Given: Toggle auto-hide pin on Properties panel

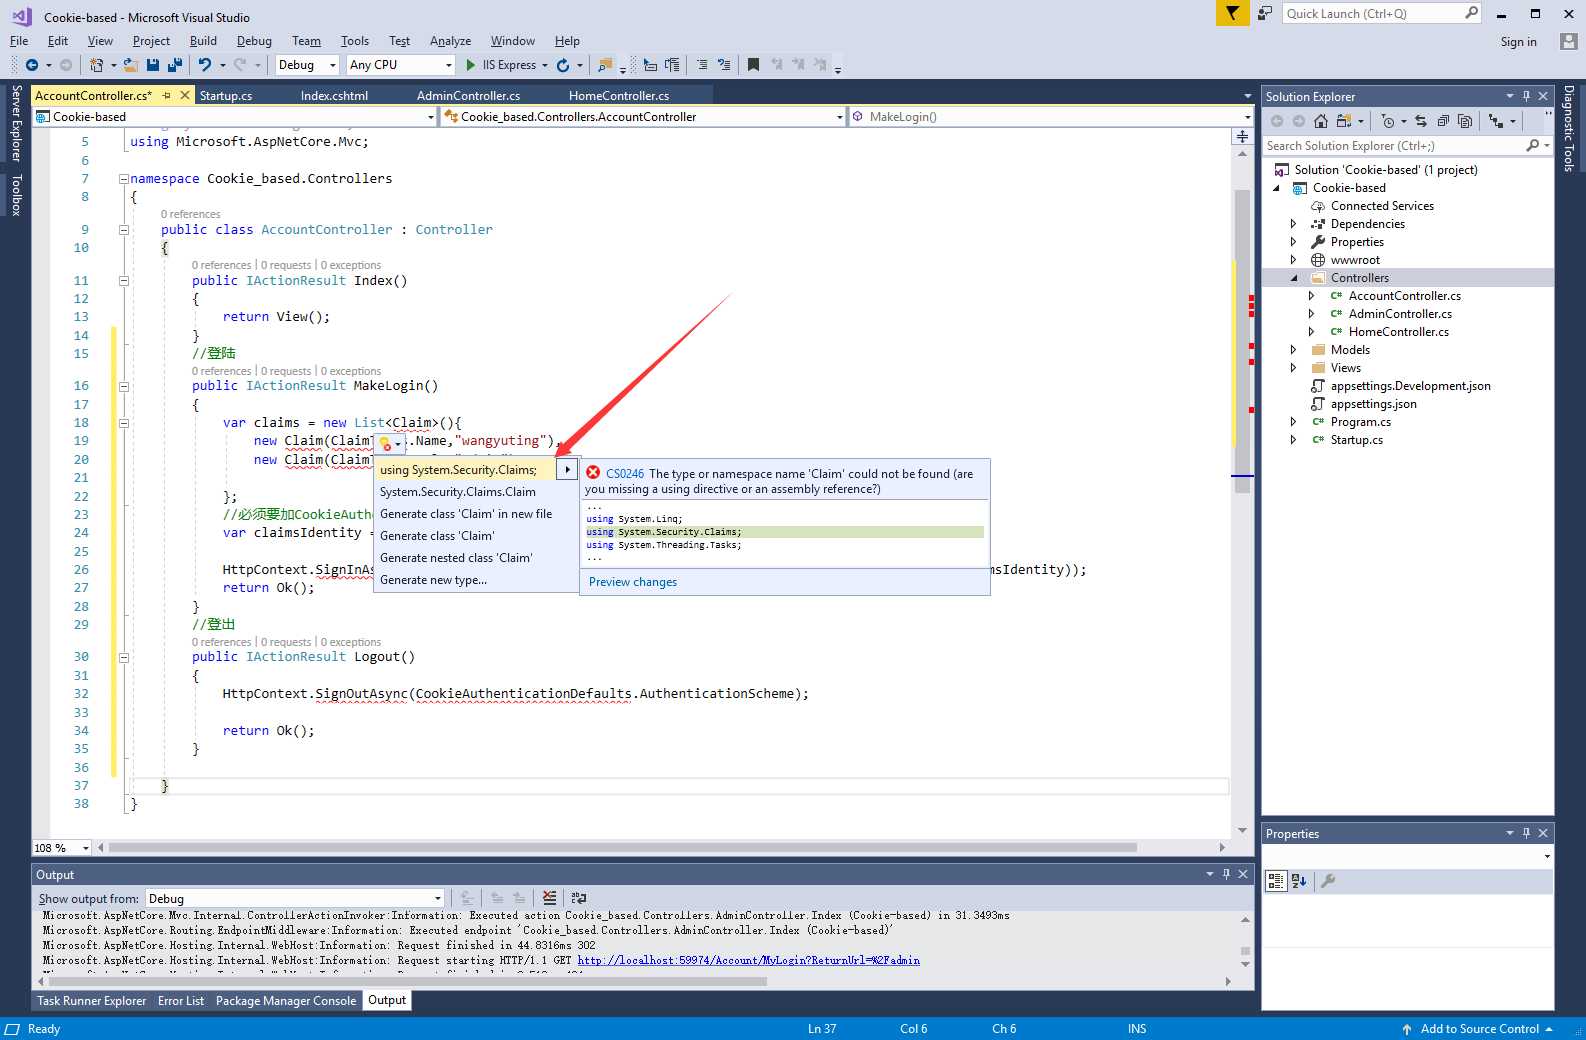Looking at the screenshot, I should [x=1526, y=833].
